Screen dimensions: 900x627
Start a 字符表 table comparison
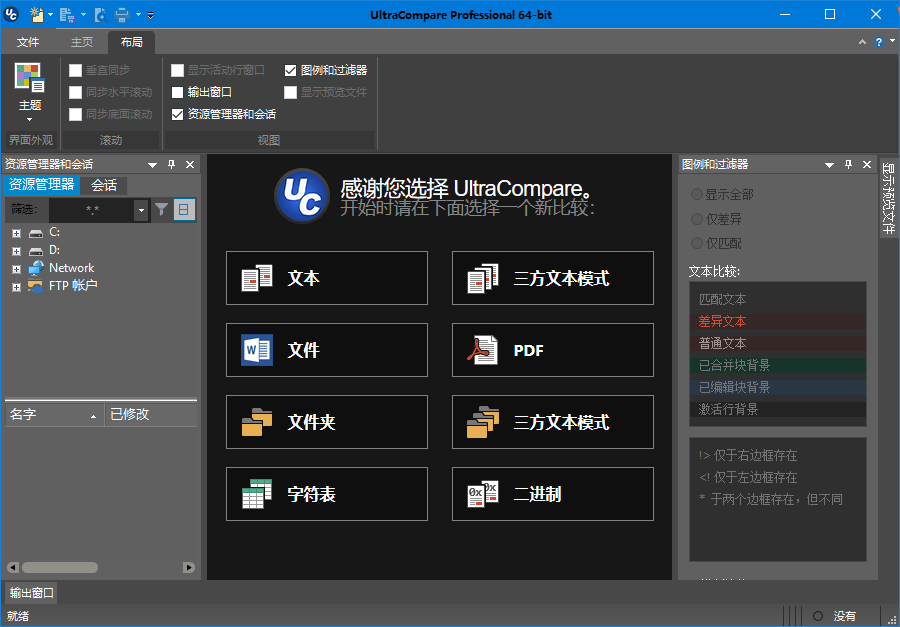point(326,494)
